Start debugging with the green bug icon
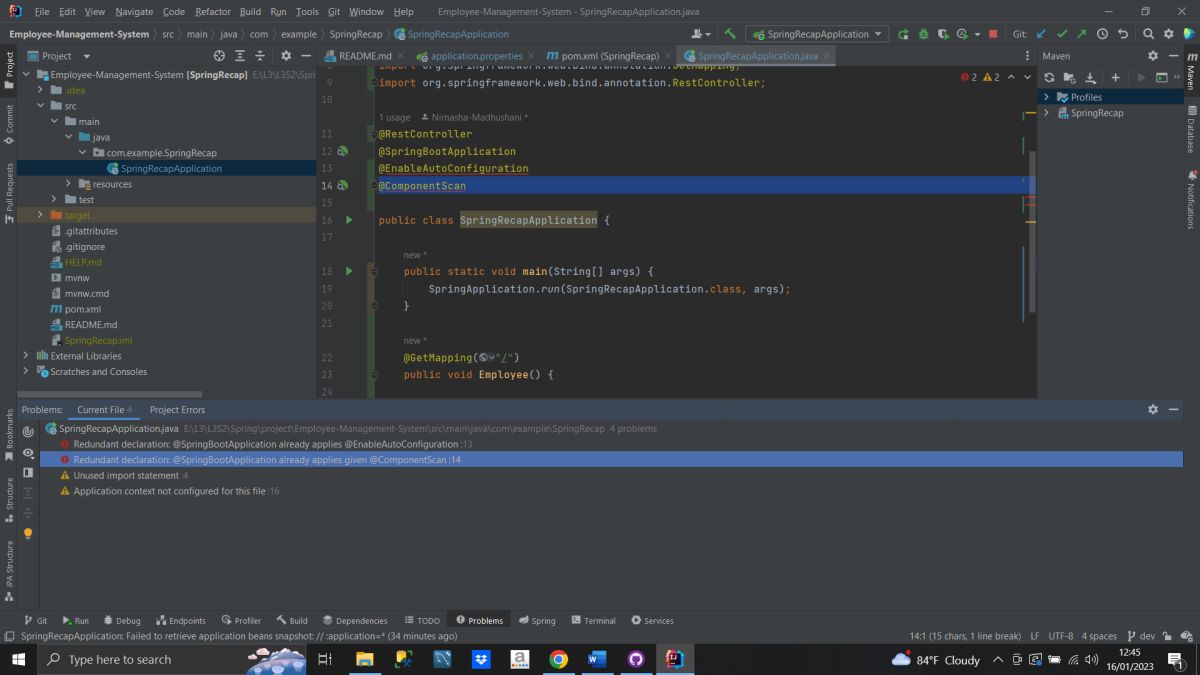Screen dimensions: 1200x675 923,34
